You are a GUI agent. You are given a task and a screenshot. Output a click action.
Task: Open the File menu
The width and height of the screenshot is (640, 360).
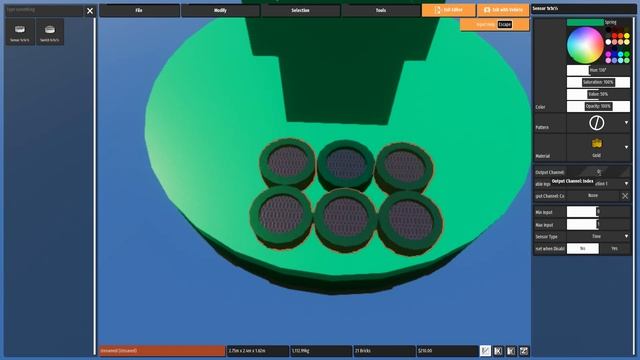coord(139,10)
